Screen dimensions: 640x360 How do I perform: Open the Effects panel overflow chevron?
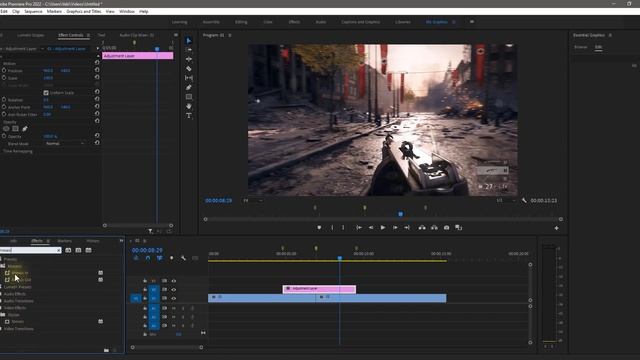coord(121,241)
